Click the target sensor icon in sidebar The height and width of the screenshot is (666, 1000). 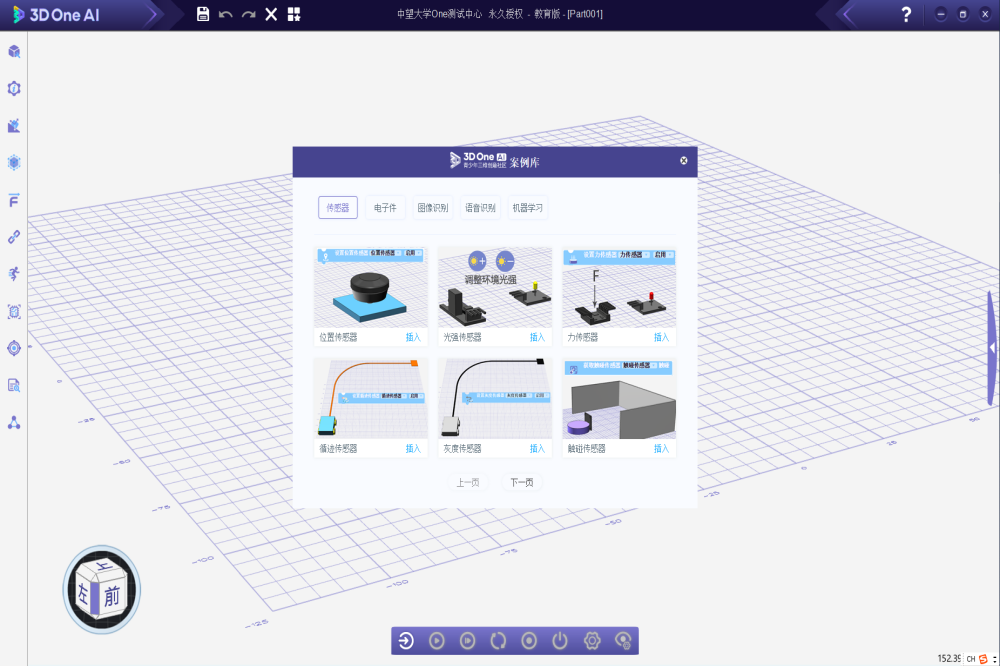(14, 348)
